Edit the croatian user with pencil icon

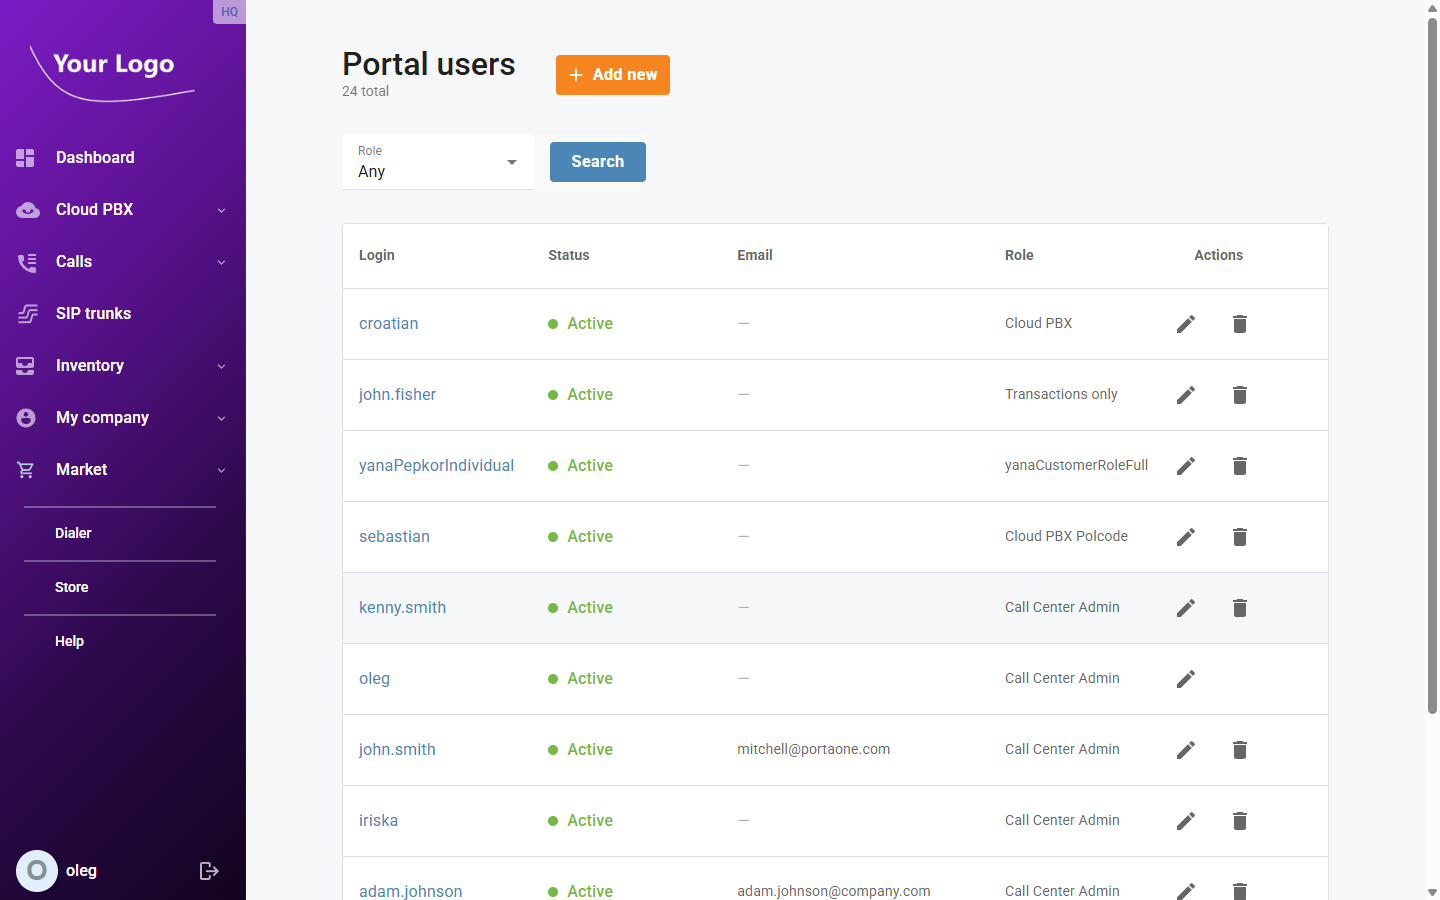(x=1185, y=323)
